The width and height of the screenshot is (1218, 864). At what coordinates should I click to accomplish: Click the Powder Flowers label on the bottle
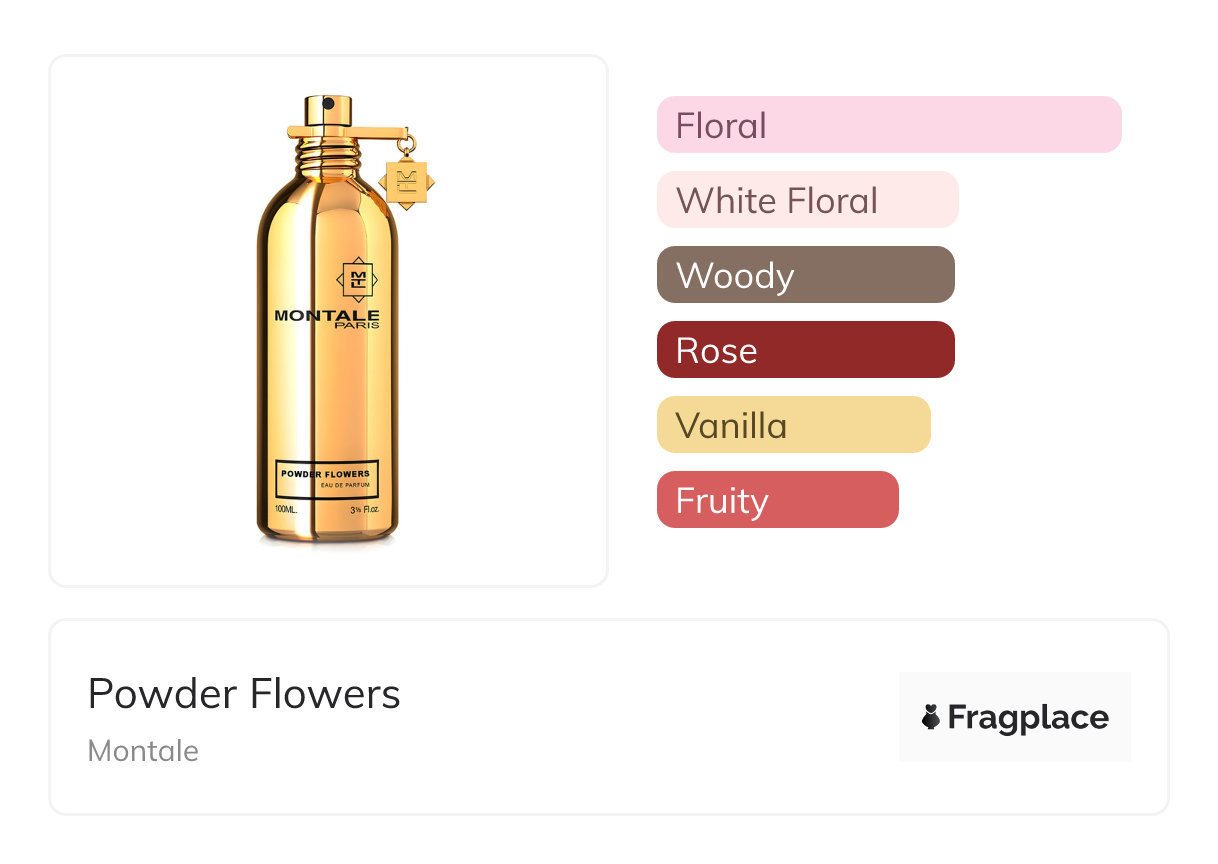pyautogui.click(x=325, y=473)
